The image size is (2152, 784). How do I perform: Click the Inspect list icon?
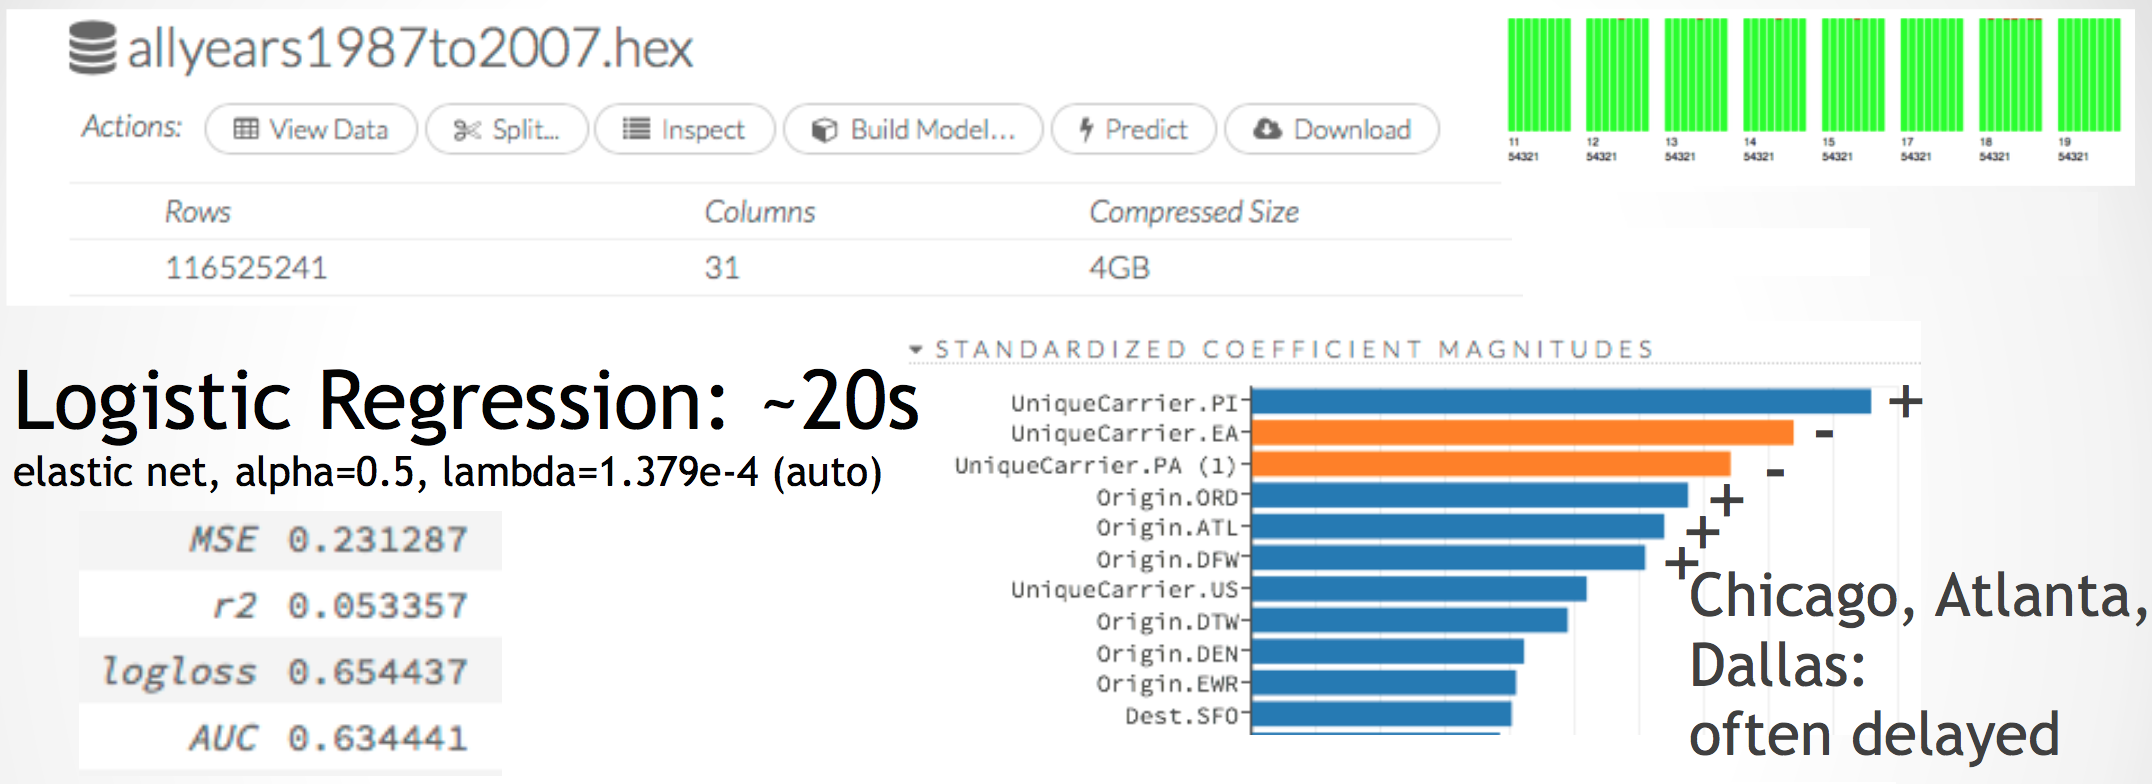[x=636, y=129]
